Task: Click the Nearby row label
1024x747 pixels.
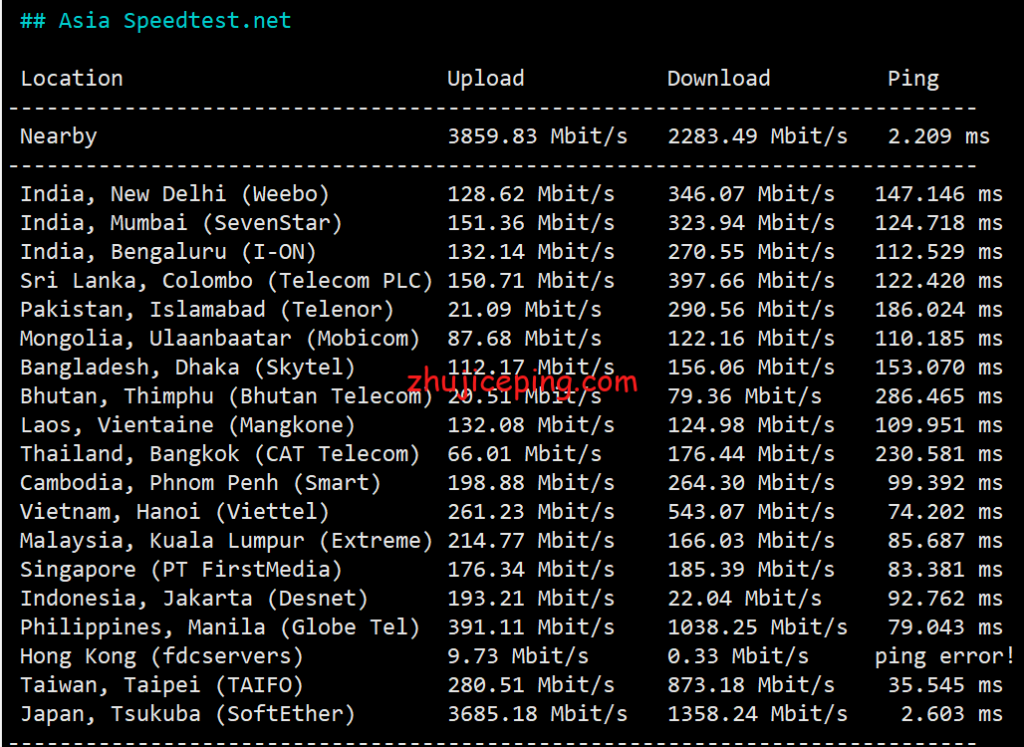Action: [59, 136]
